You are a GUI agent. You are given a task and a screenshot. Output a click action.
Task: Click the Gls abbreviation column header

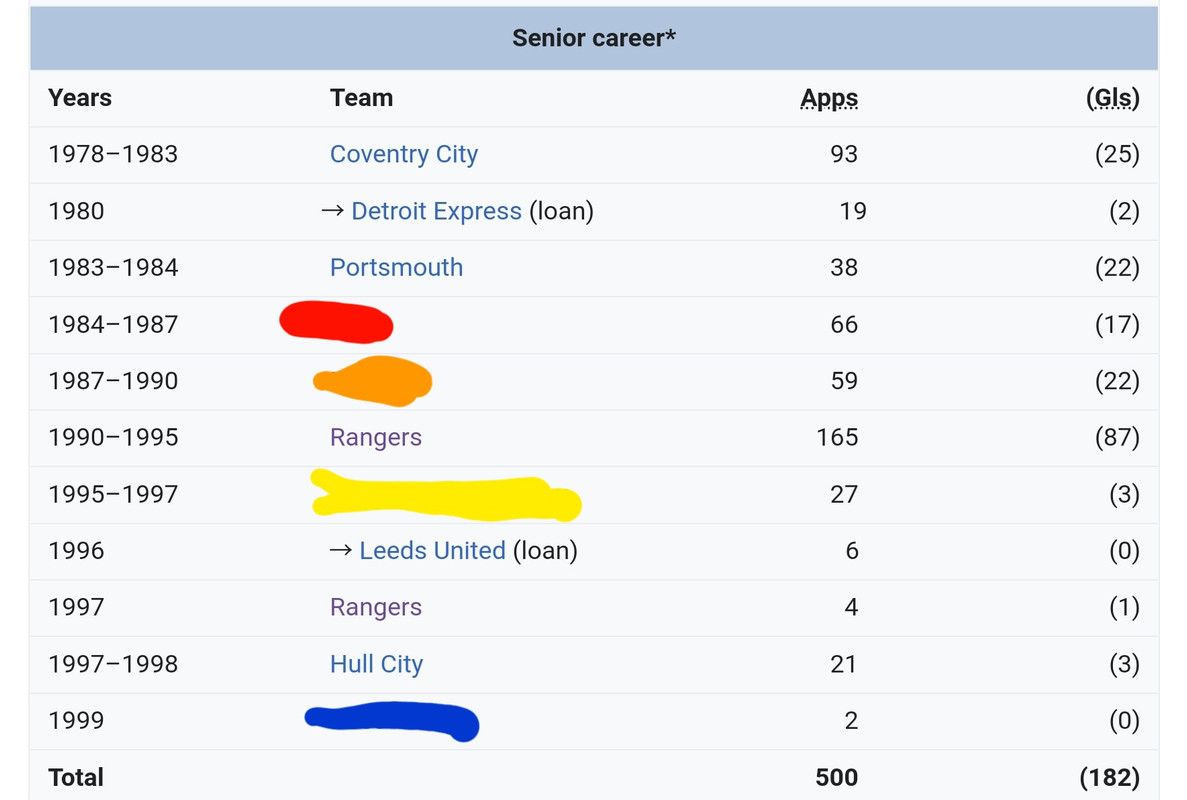[x=1112, y=98]
